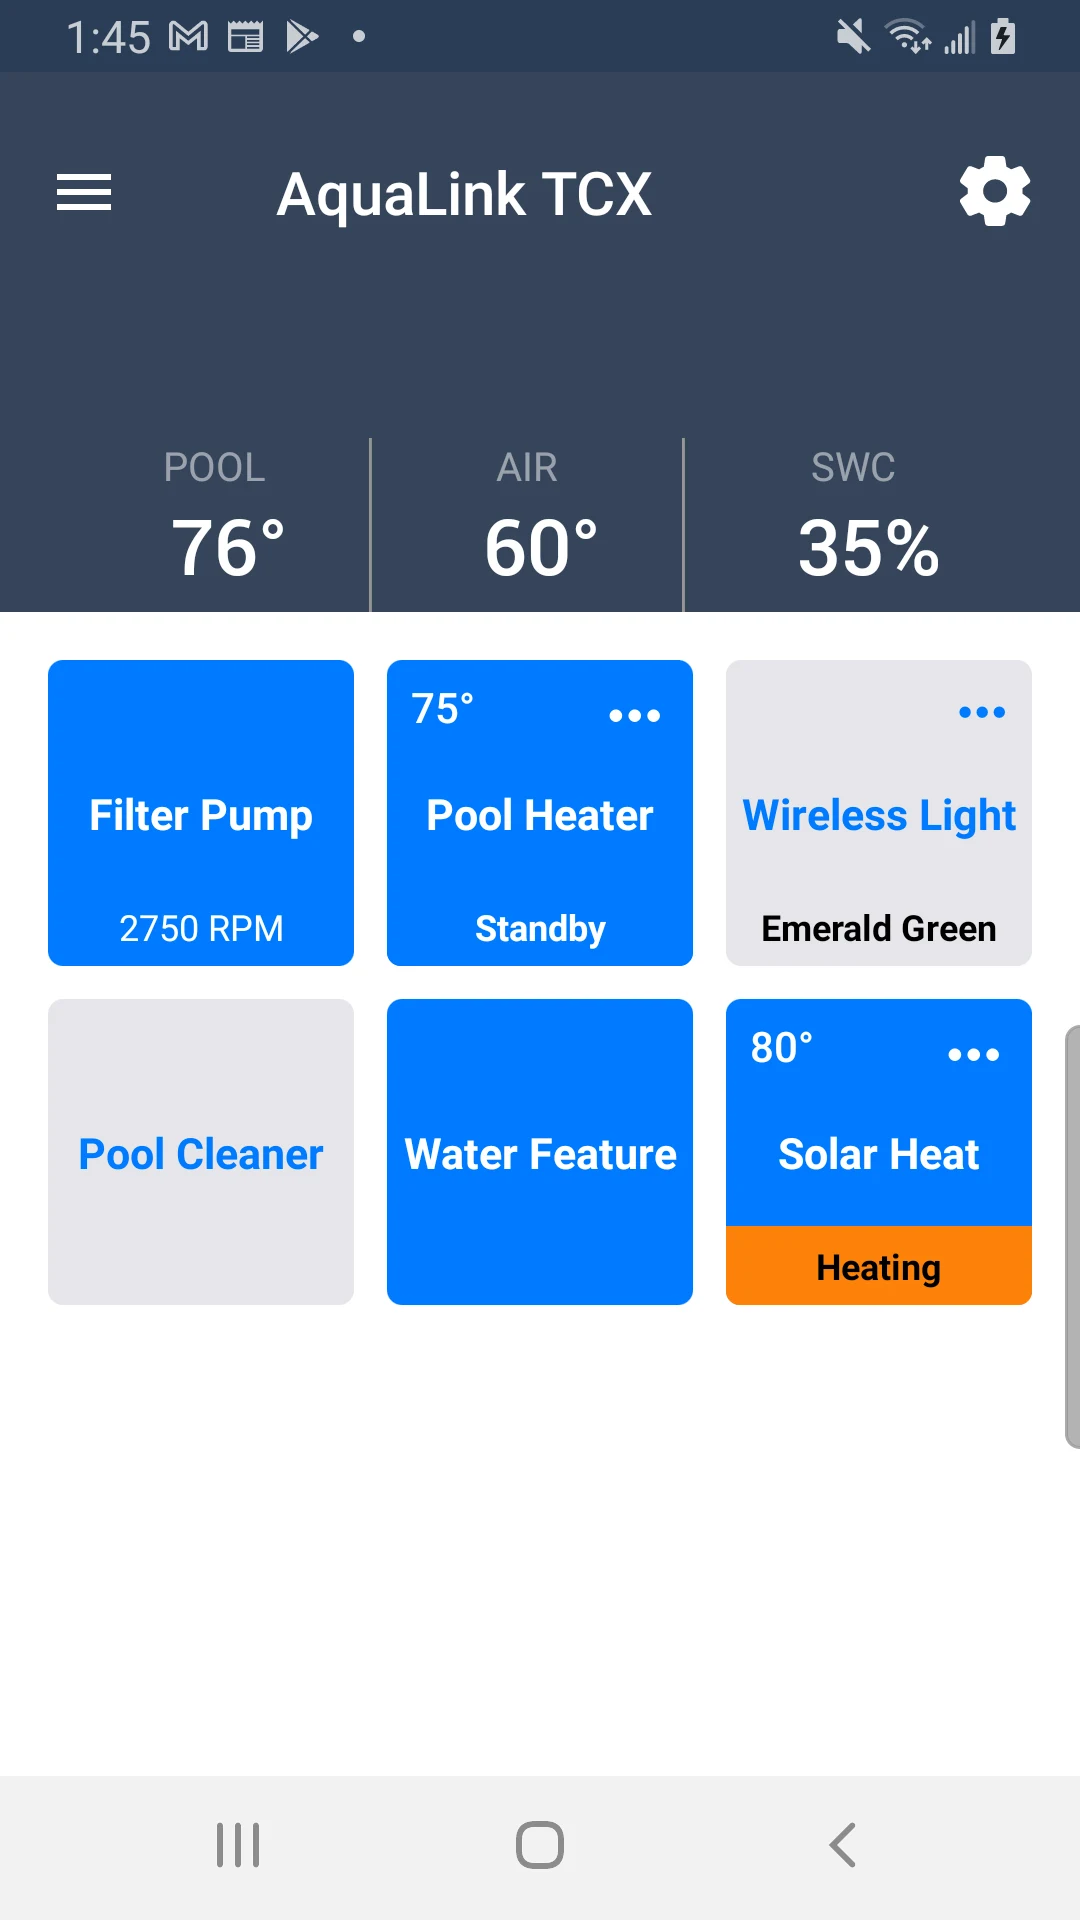Tap the Android recent apps button
1080x1920 pixels.
(238, 1845)
